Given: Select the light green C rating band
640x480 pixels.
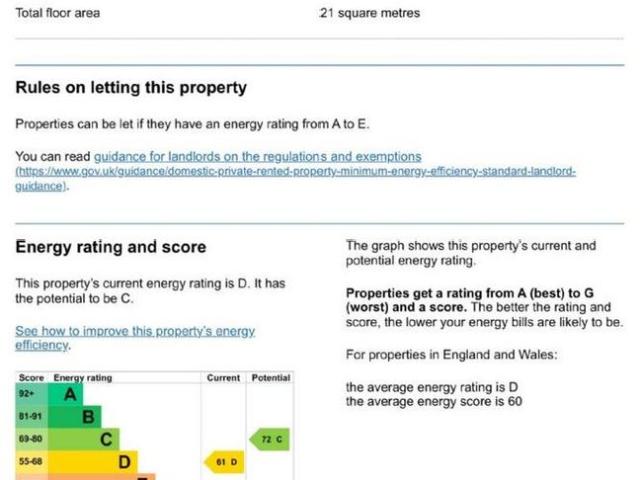Looking at the screenshot, I should click(x=104, y=438).
